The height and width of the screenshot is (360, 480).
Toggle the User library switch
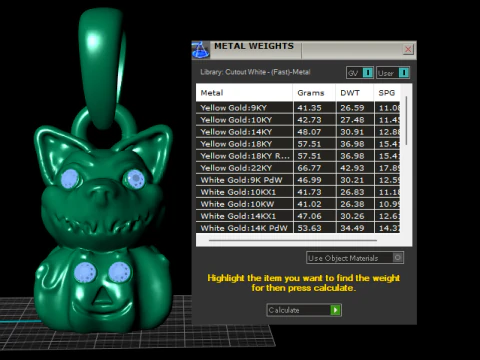(x=393, y=73)
